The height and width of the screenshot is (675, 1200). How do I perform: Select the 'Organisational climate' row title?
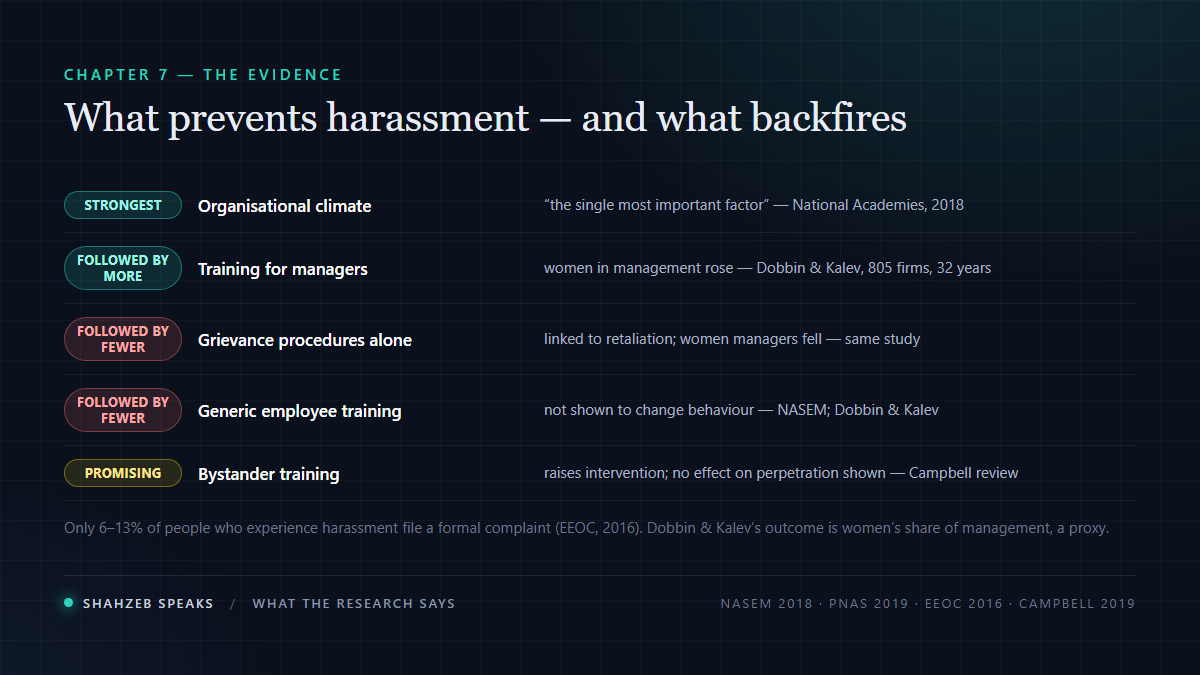pyautogui.click(x=285, y=206)
